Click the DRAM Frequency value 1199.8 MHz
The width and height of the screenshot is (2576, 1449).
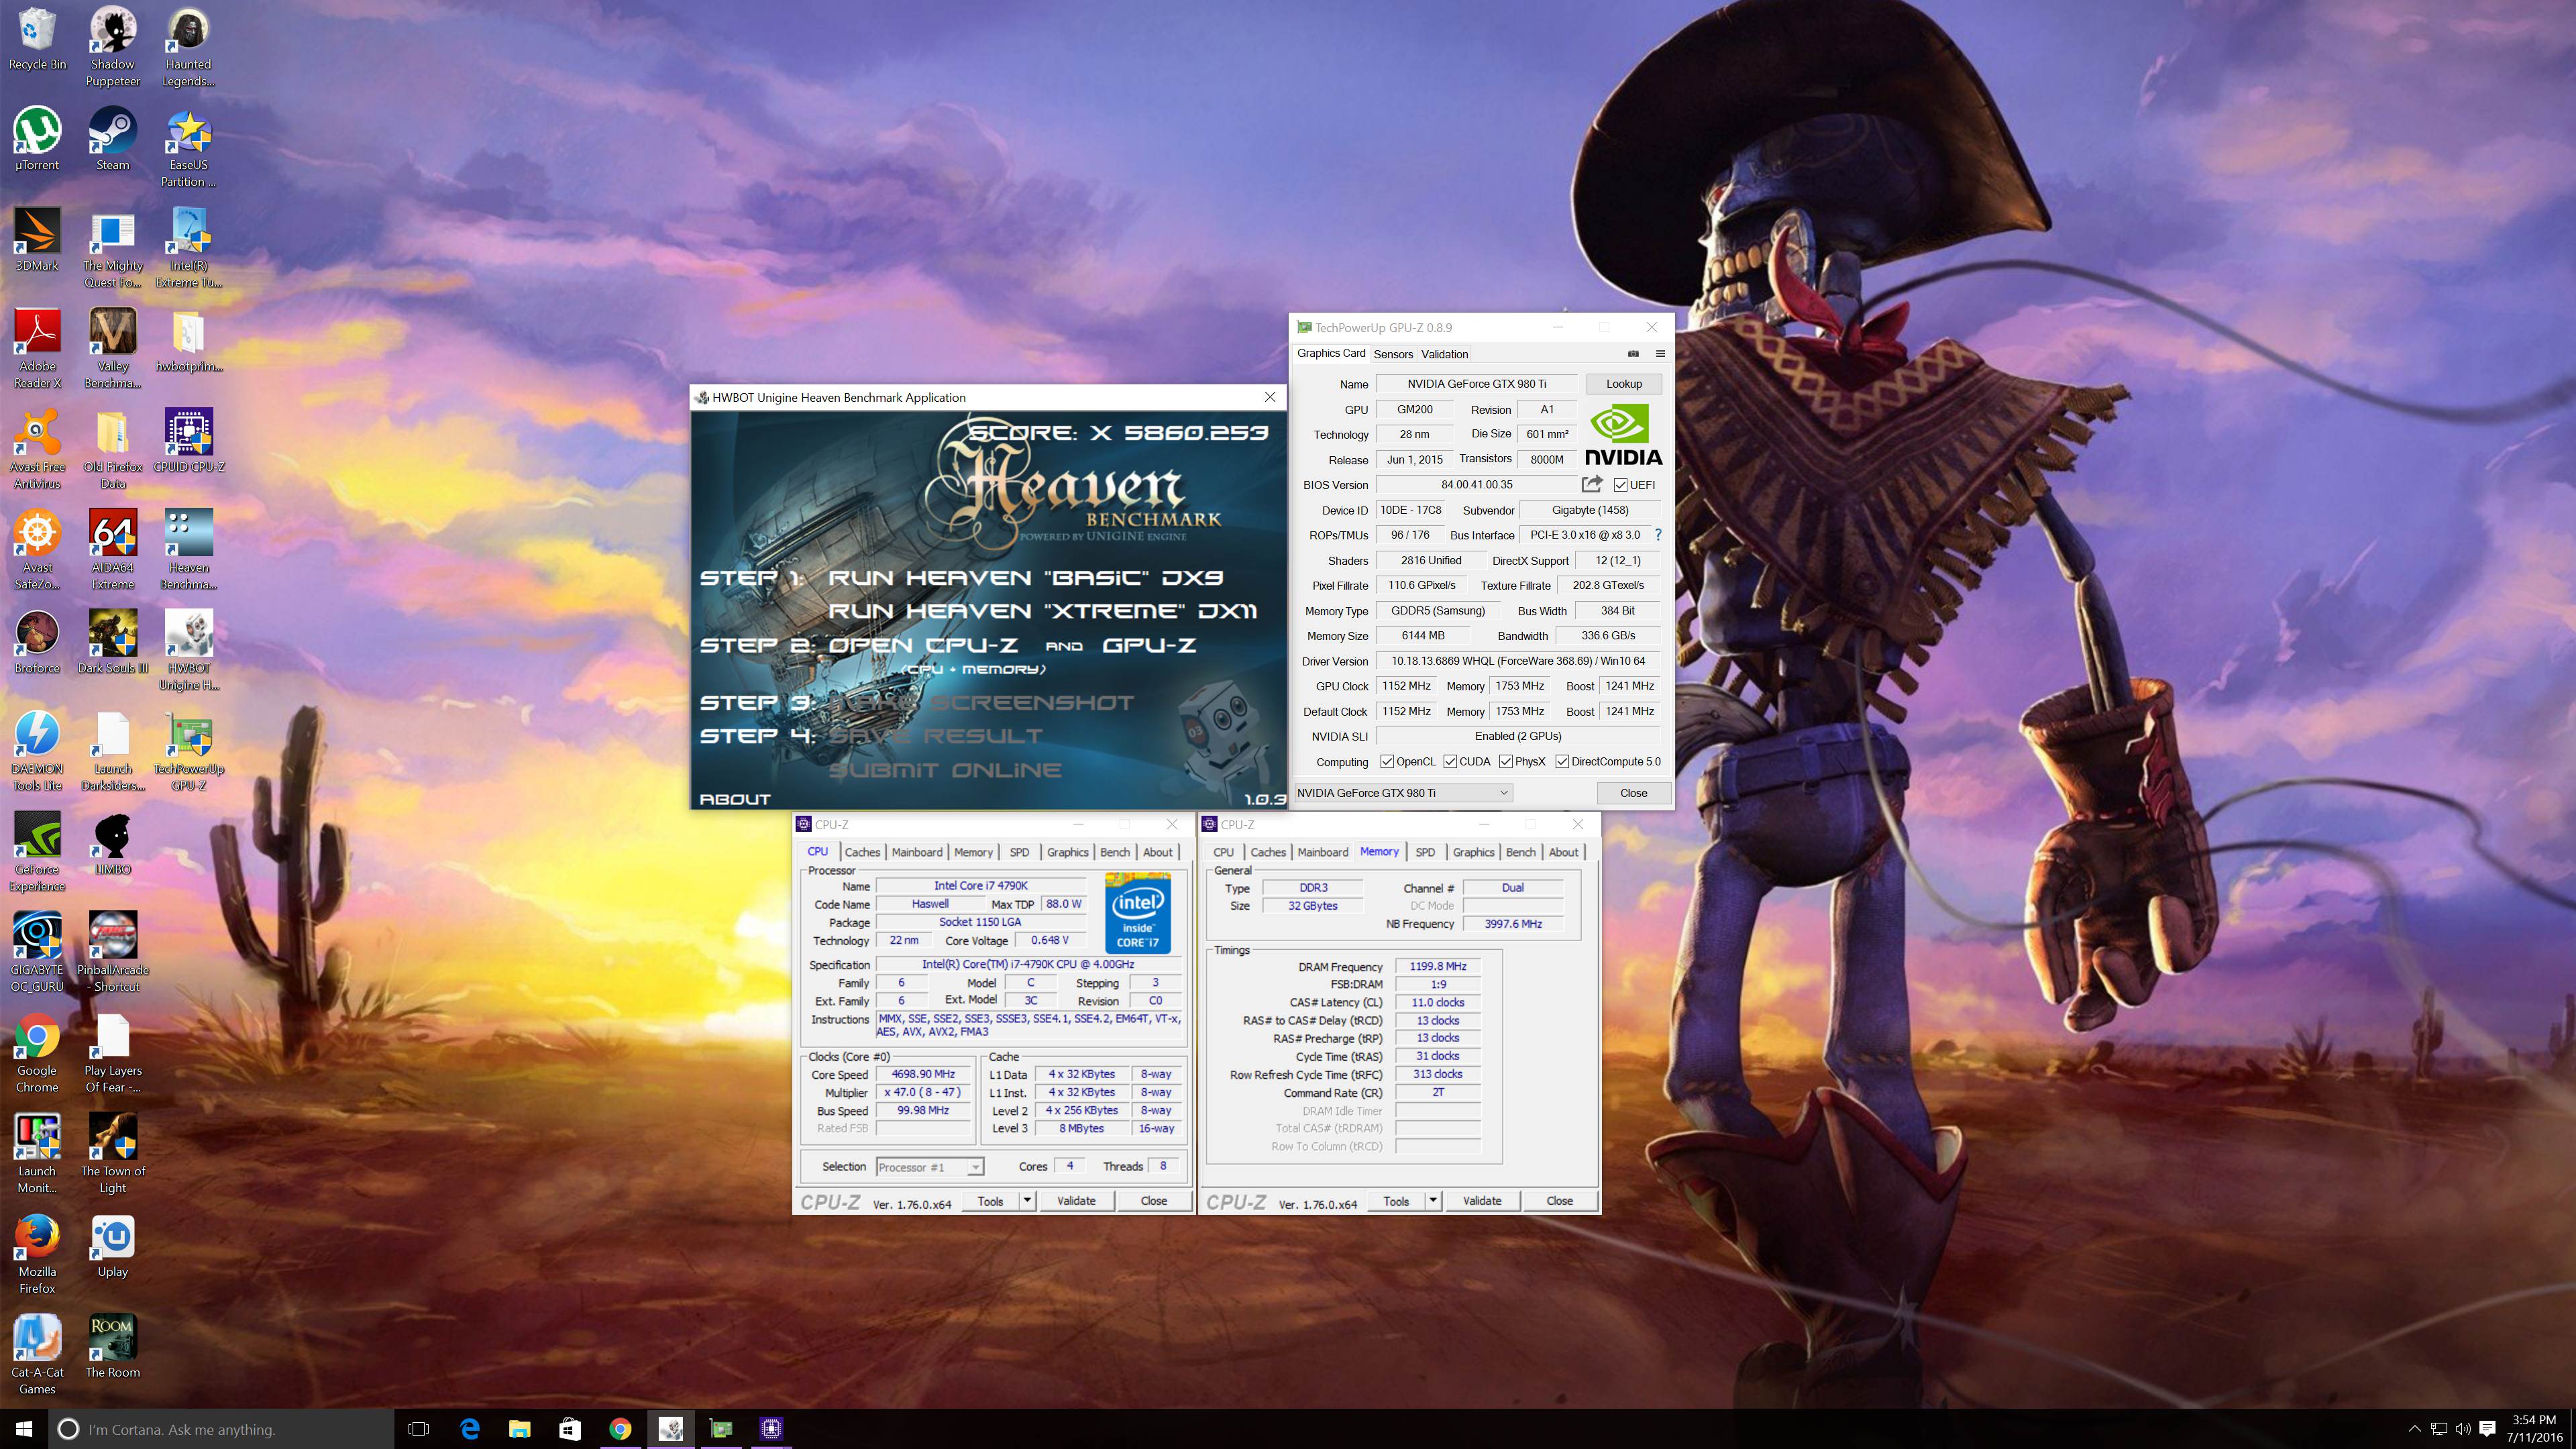click(x=1437, y=967)
